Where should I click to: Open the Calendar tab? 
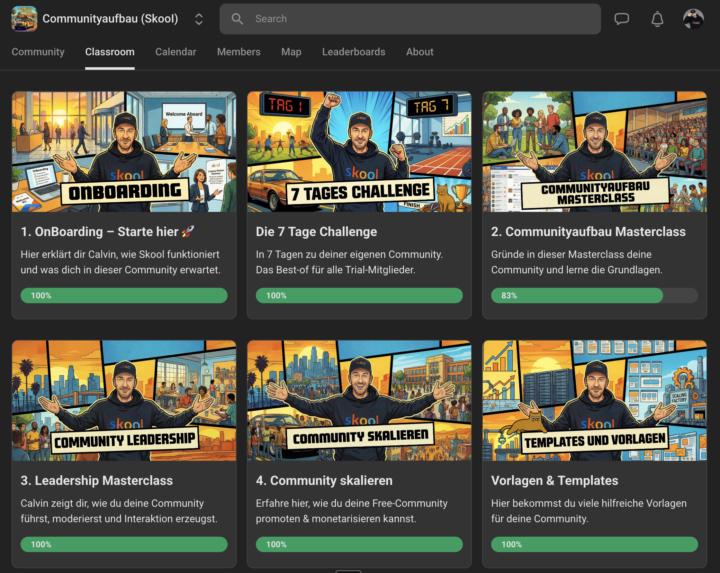click(x=175, y=52)
